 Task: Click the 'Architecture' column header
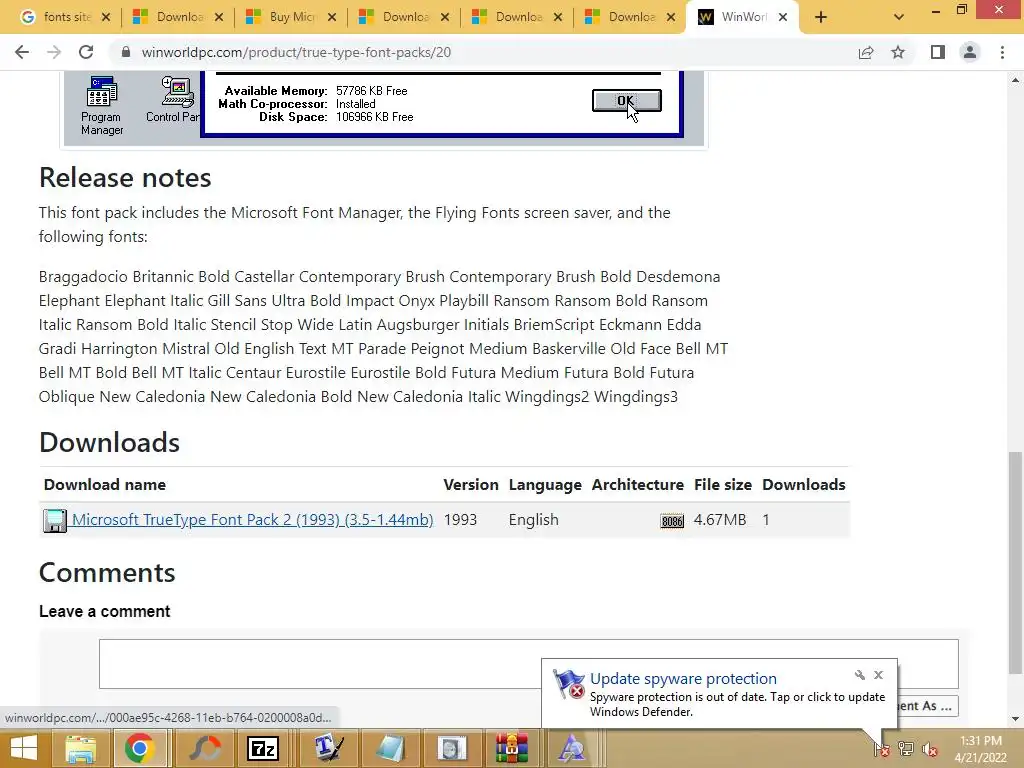coord(638,485)
